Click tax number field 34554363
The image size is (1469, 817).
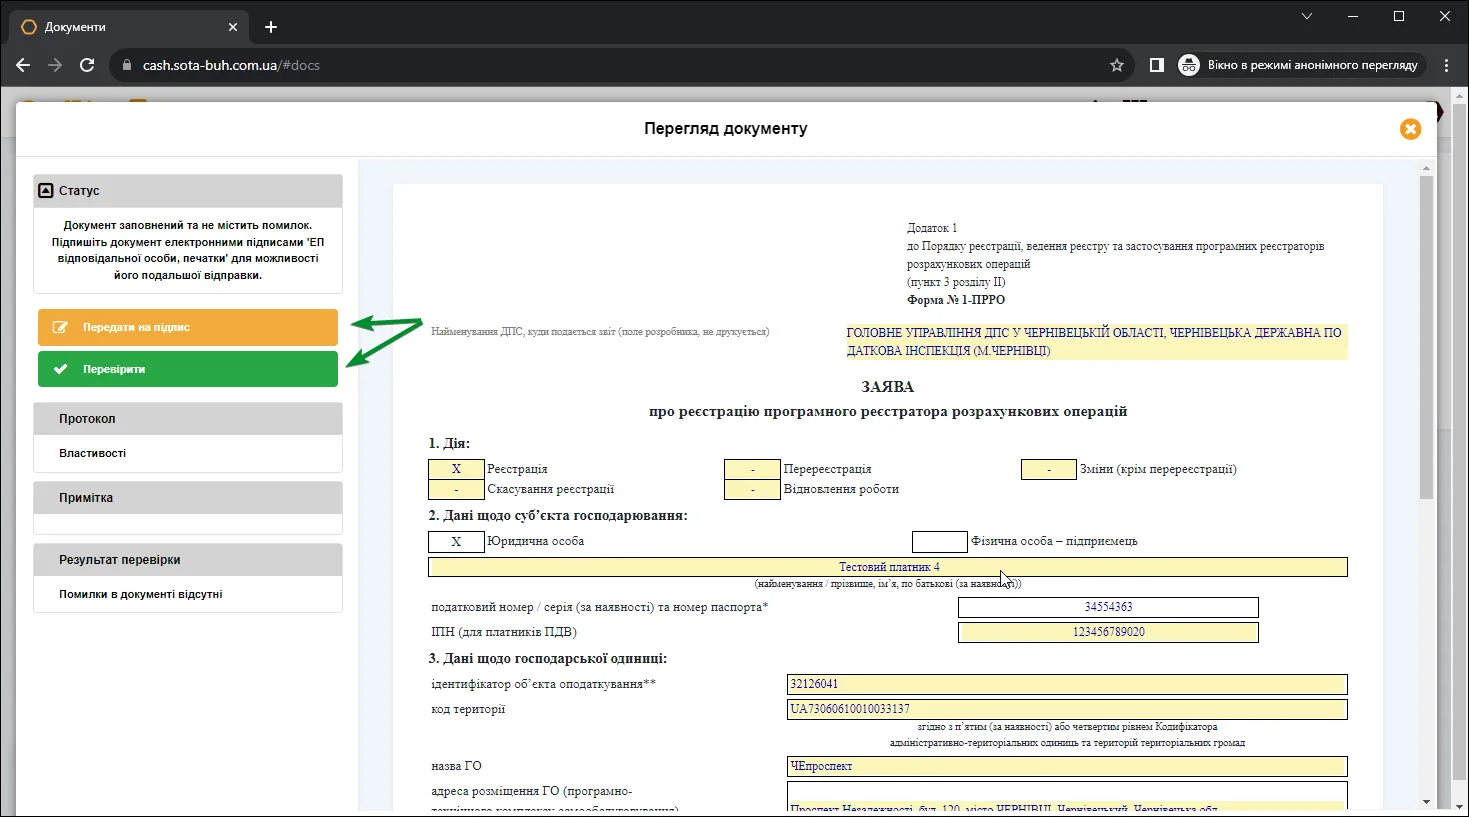1108,607
